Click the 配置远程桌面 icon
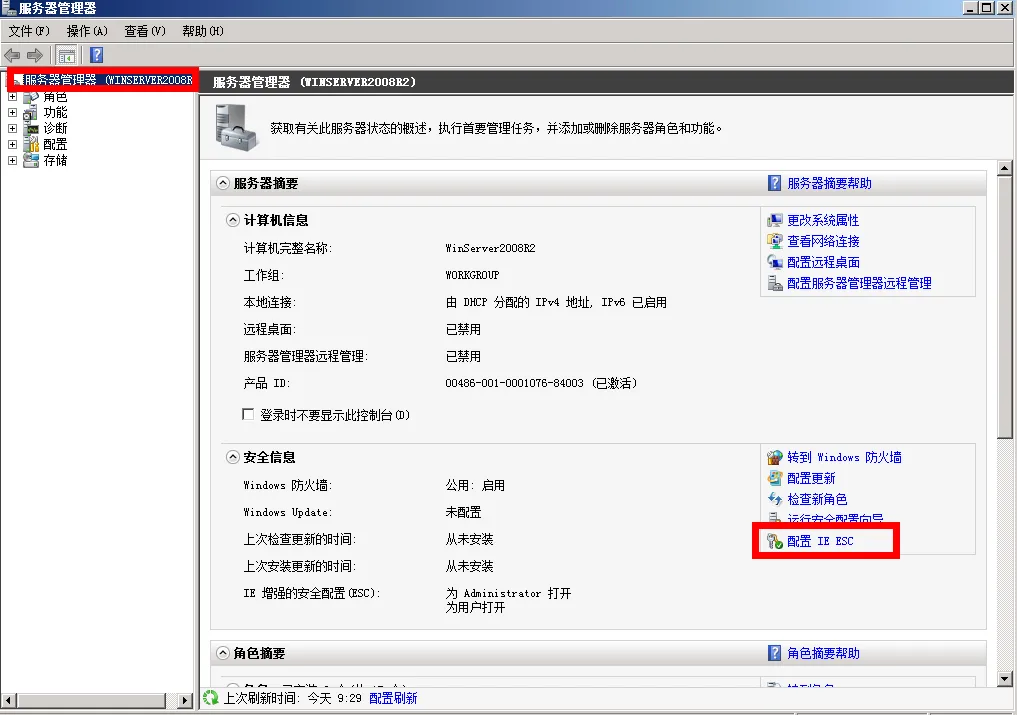This screenshot has height=715, width=1017. [775, 262]
